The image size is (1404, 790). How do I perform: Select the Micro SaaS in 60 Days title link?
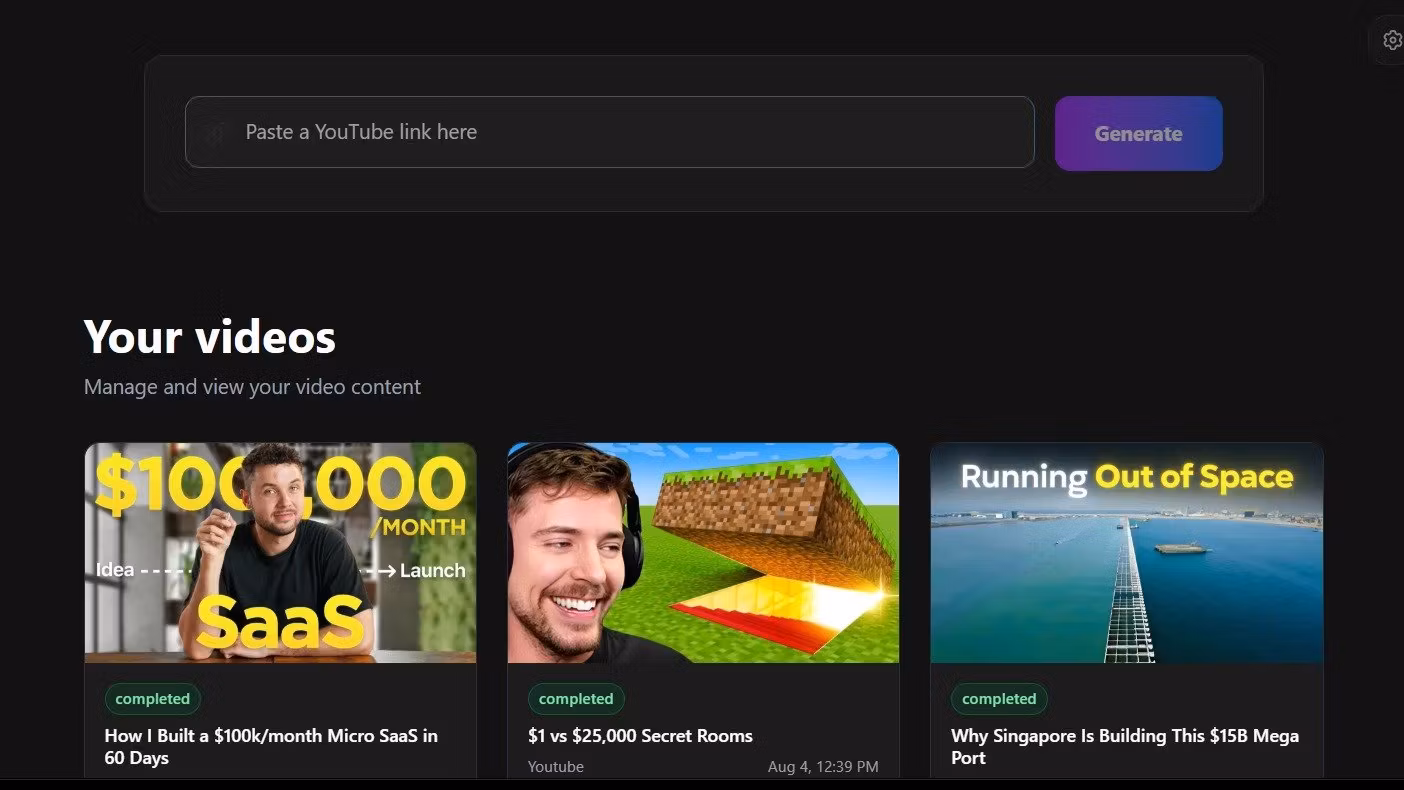click(x=271, y=746)
